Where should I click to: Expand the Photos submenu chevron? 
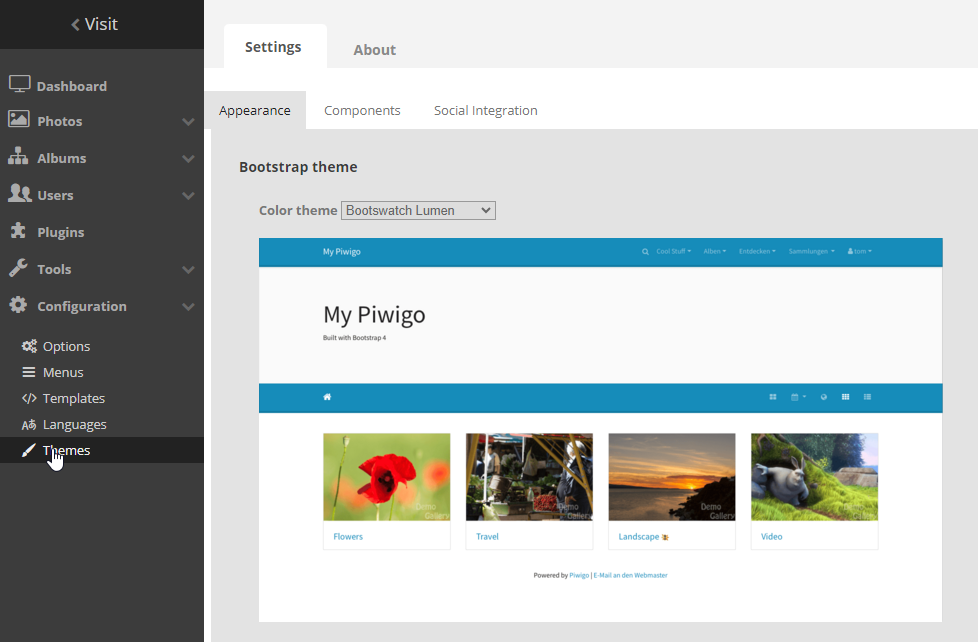tap(188, 122)
